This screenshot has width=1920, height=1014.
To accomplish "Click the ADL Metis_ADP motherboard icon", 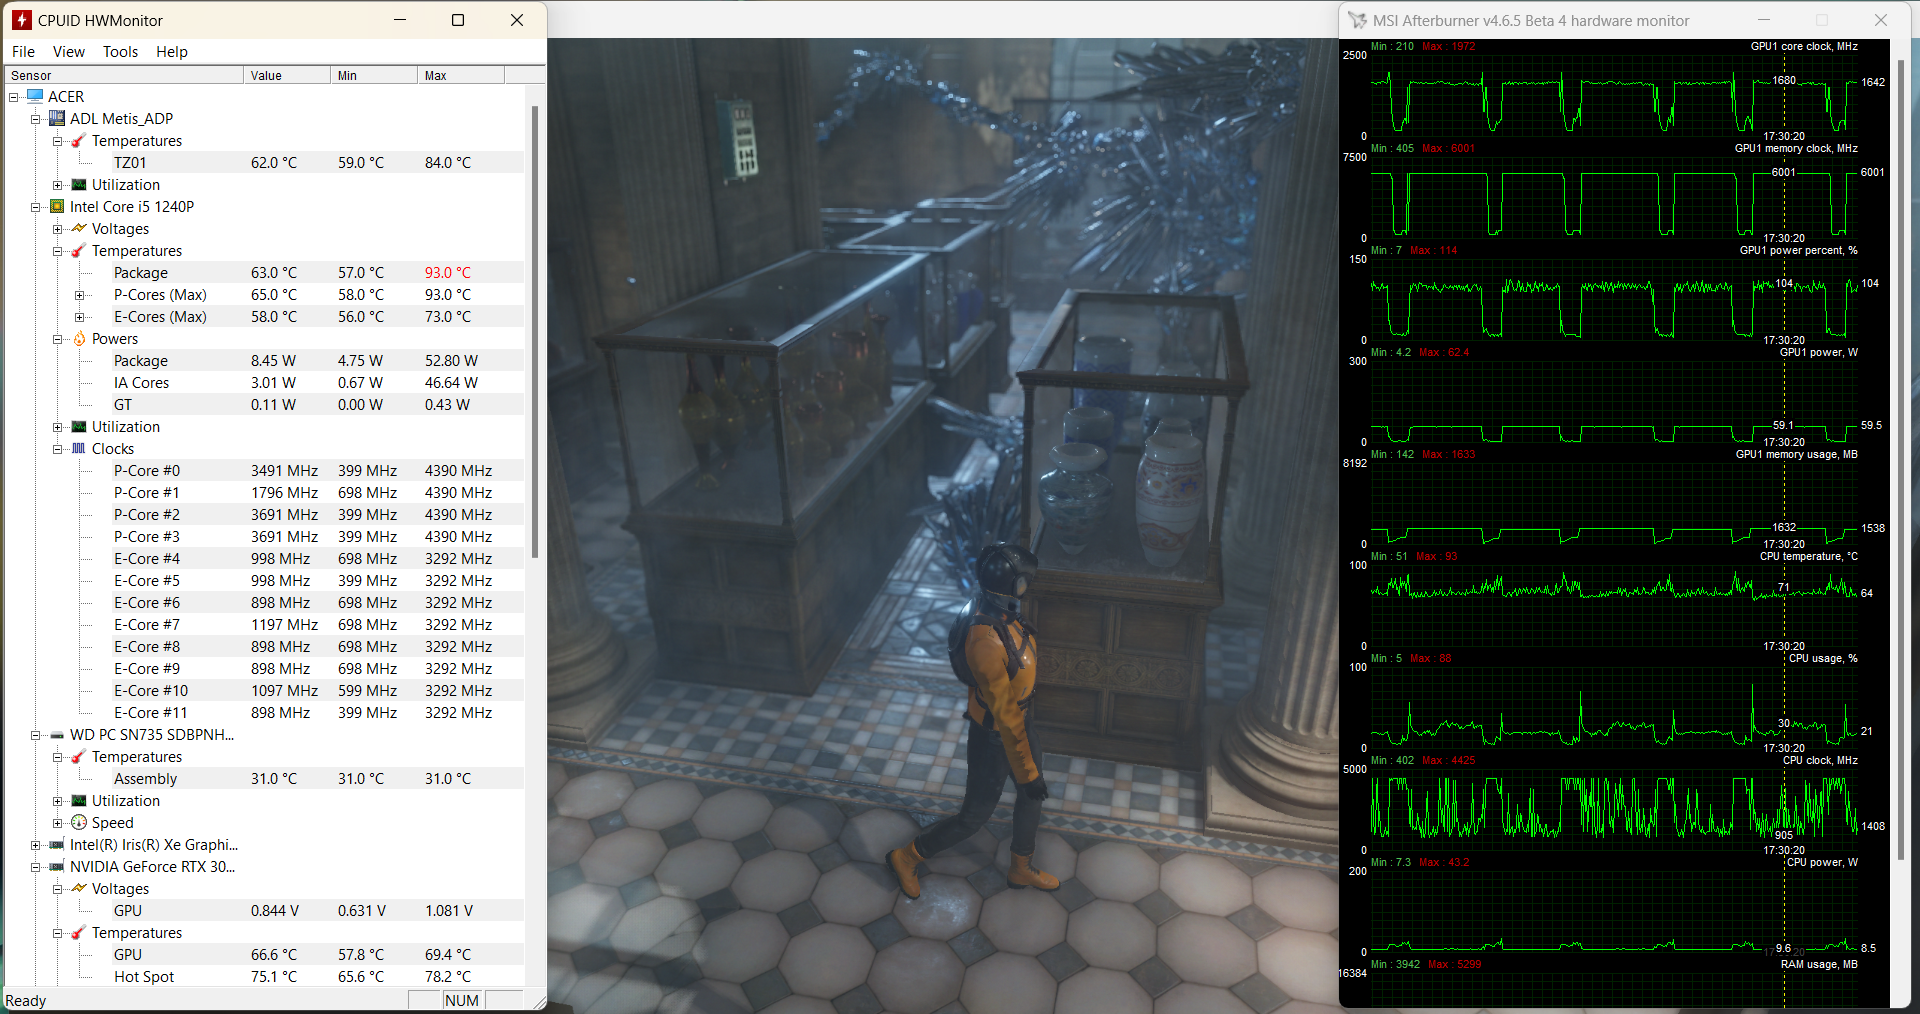I will coord(57,119).
